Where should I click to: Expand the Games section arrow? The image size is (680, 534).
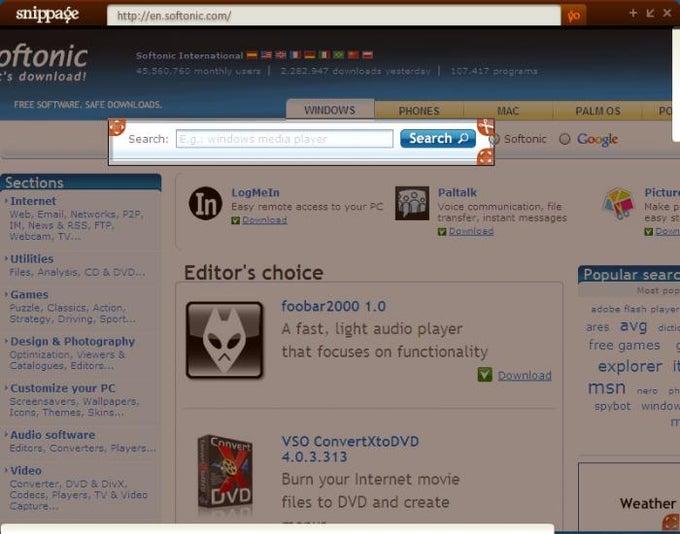(6, 294)
